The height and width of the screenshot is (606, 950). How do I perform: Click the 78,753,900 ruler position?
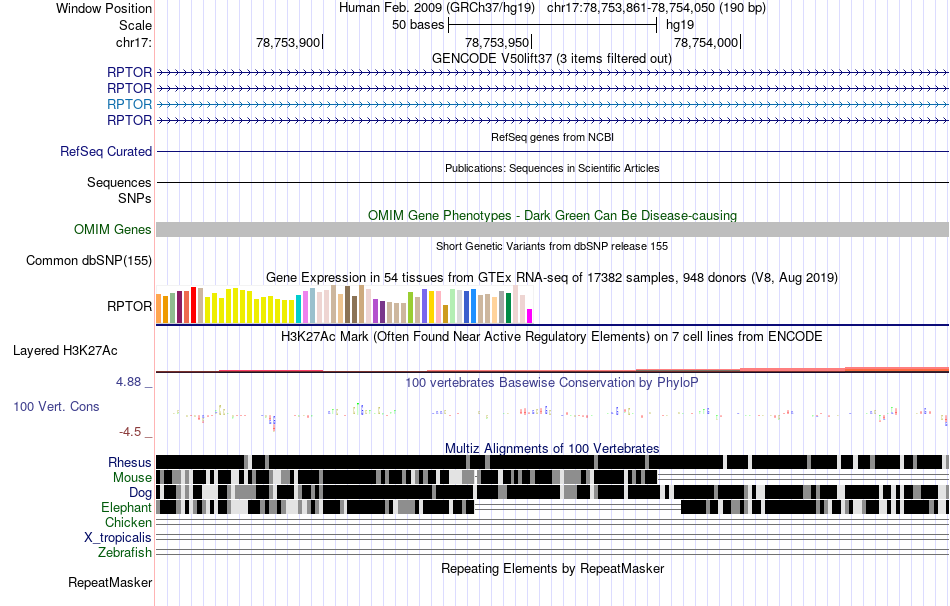[288, 42]
